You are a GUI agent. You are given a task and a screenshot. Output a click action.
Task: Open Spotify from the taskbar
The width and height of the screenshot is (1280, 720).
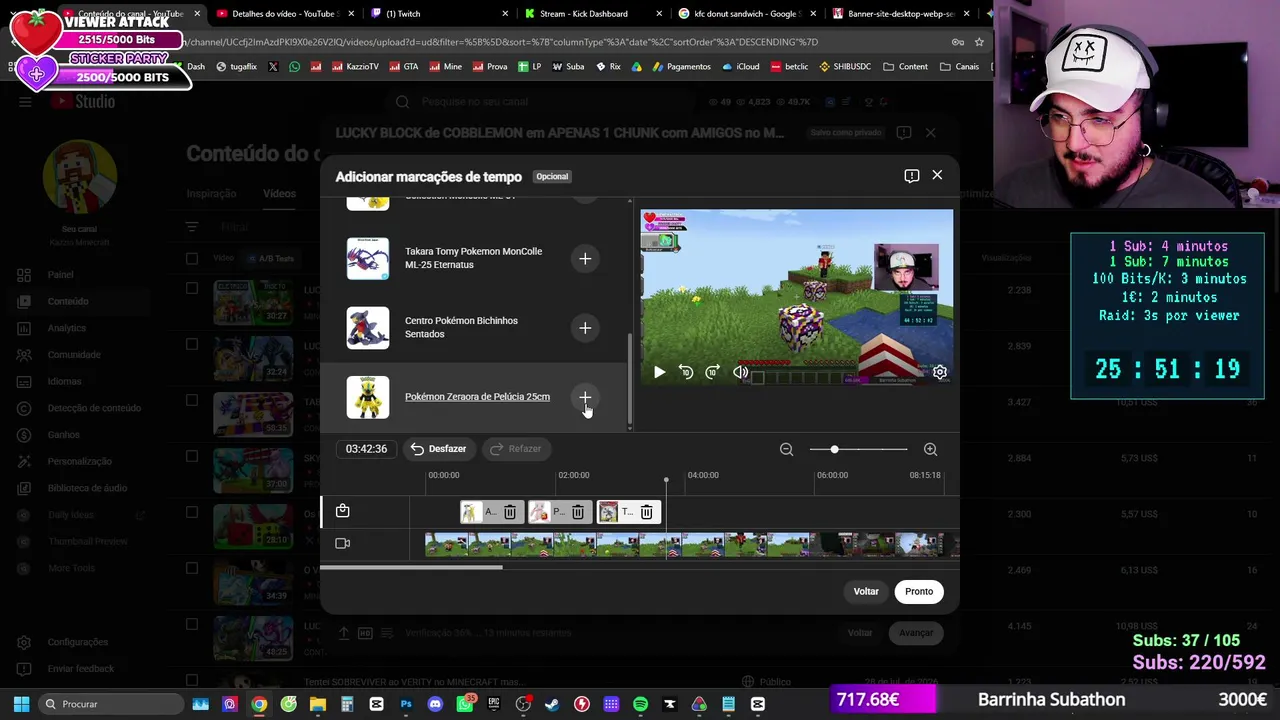[x=640, y=704]
